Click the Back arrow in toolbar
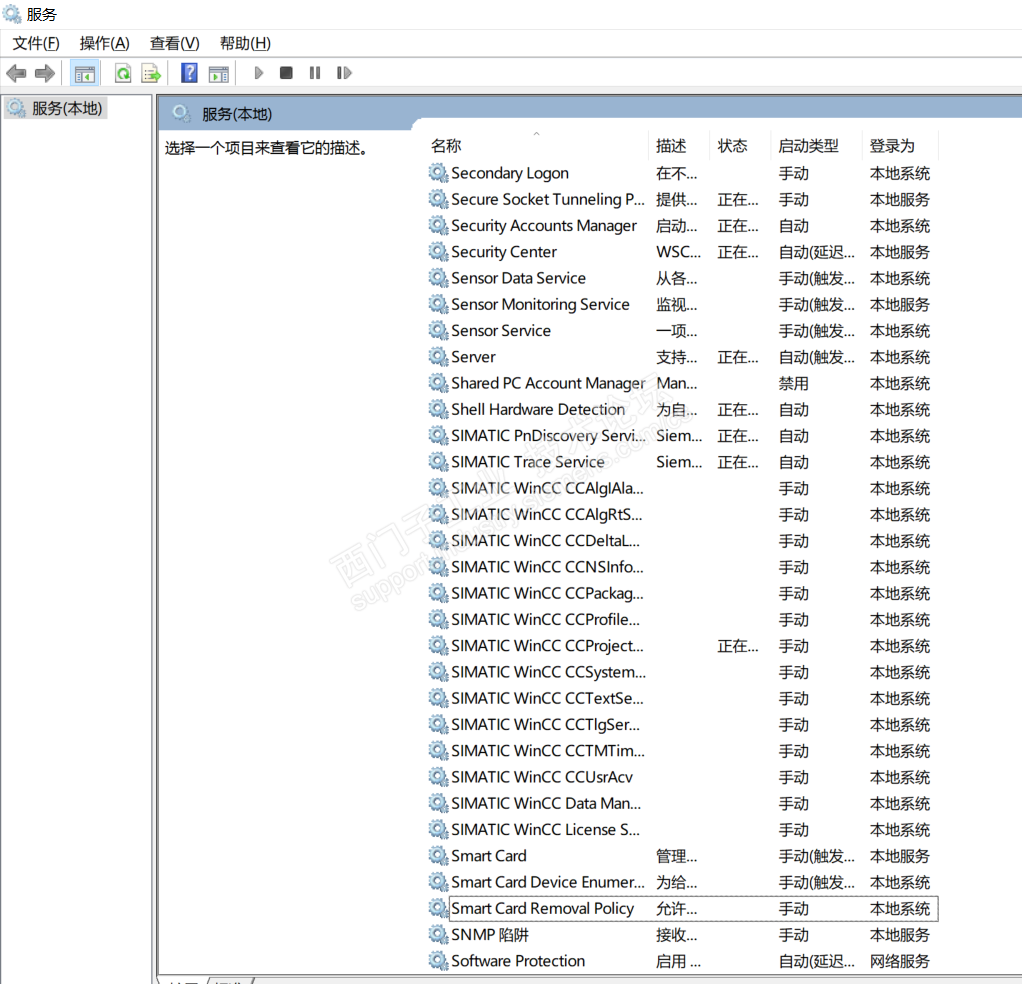Viewport: 1022px width, 984px height. pos(16,73)
